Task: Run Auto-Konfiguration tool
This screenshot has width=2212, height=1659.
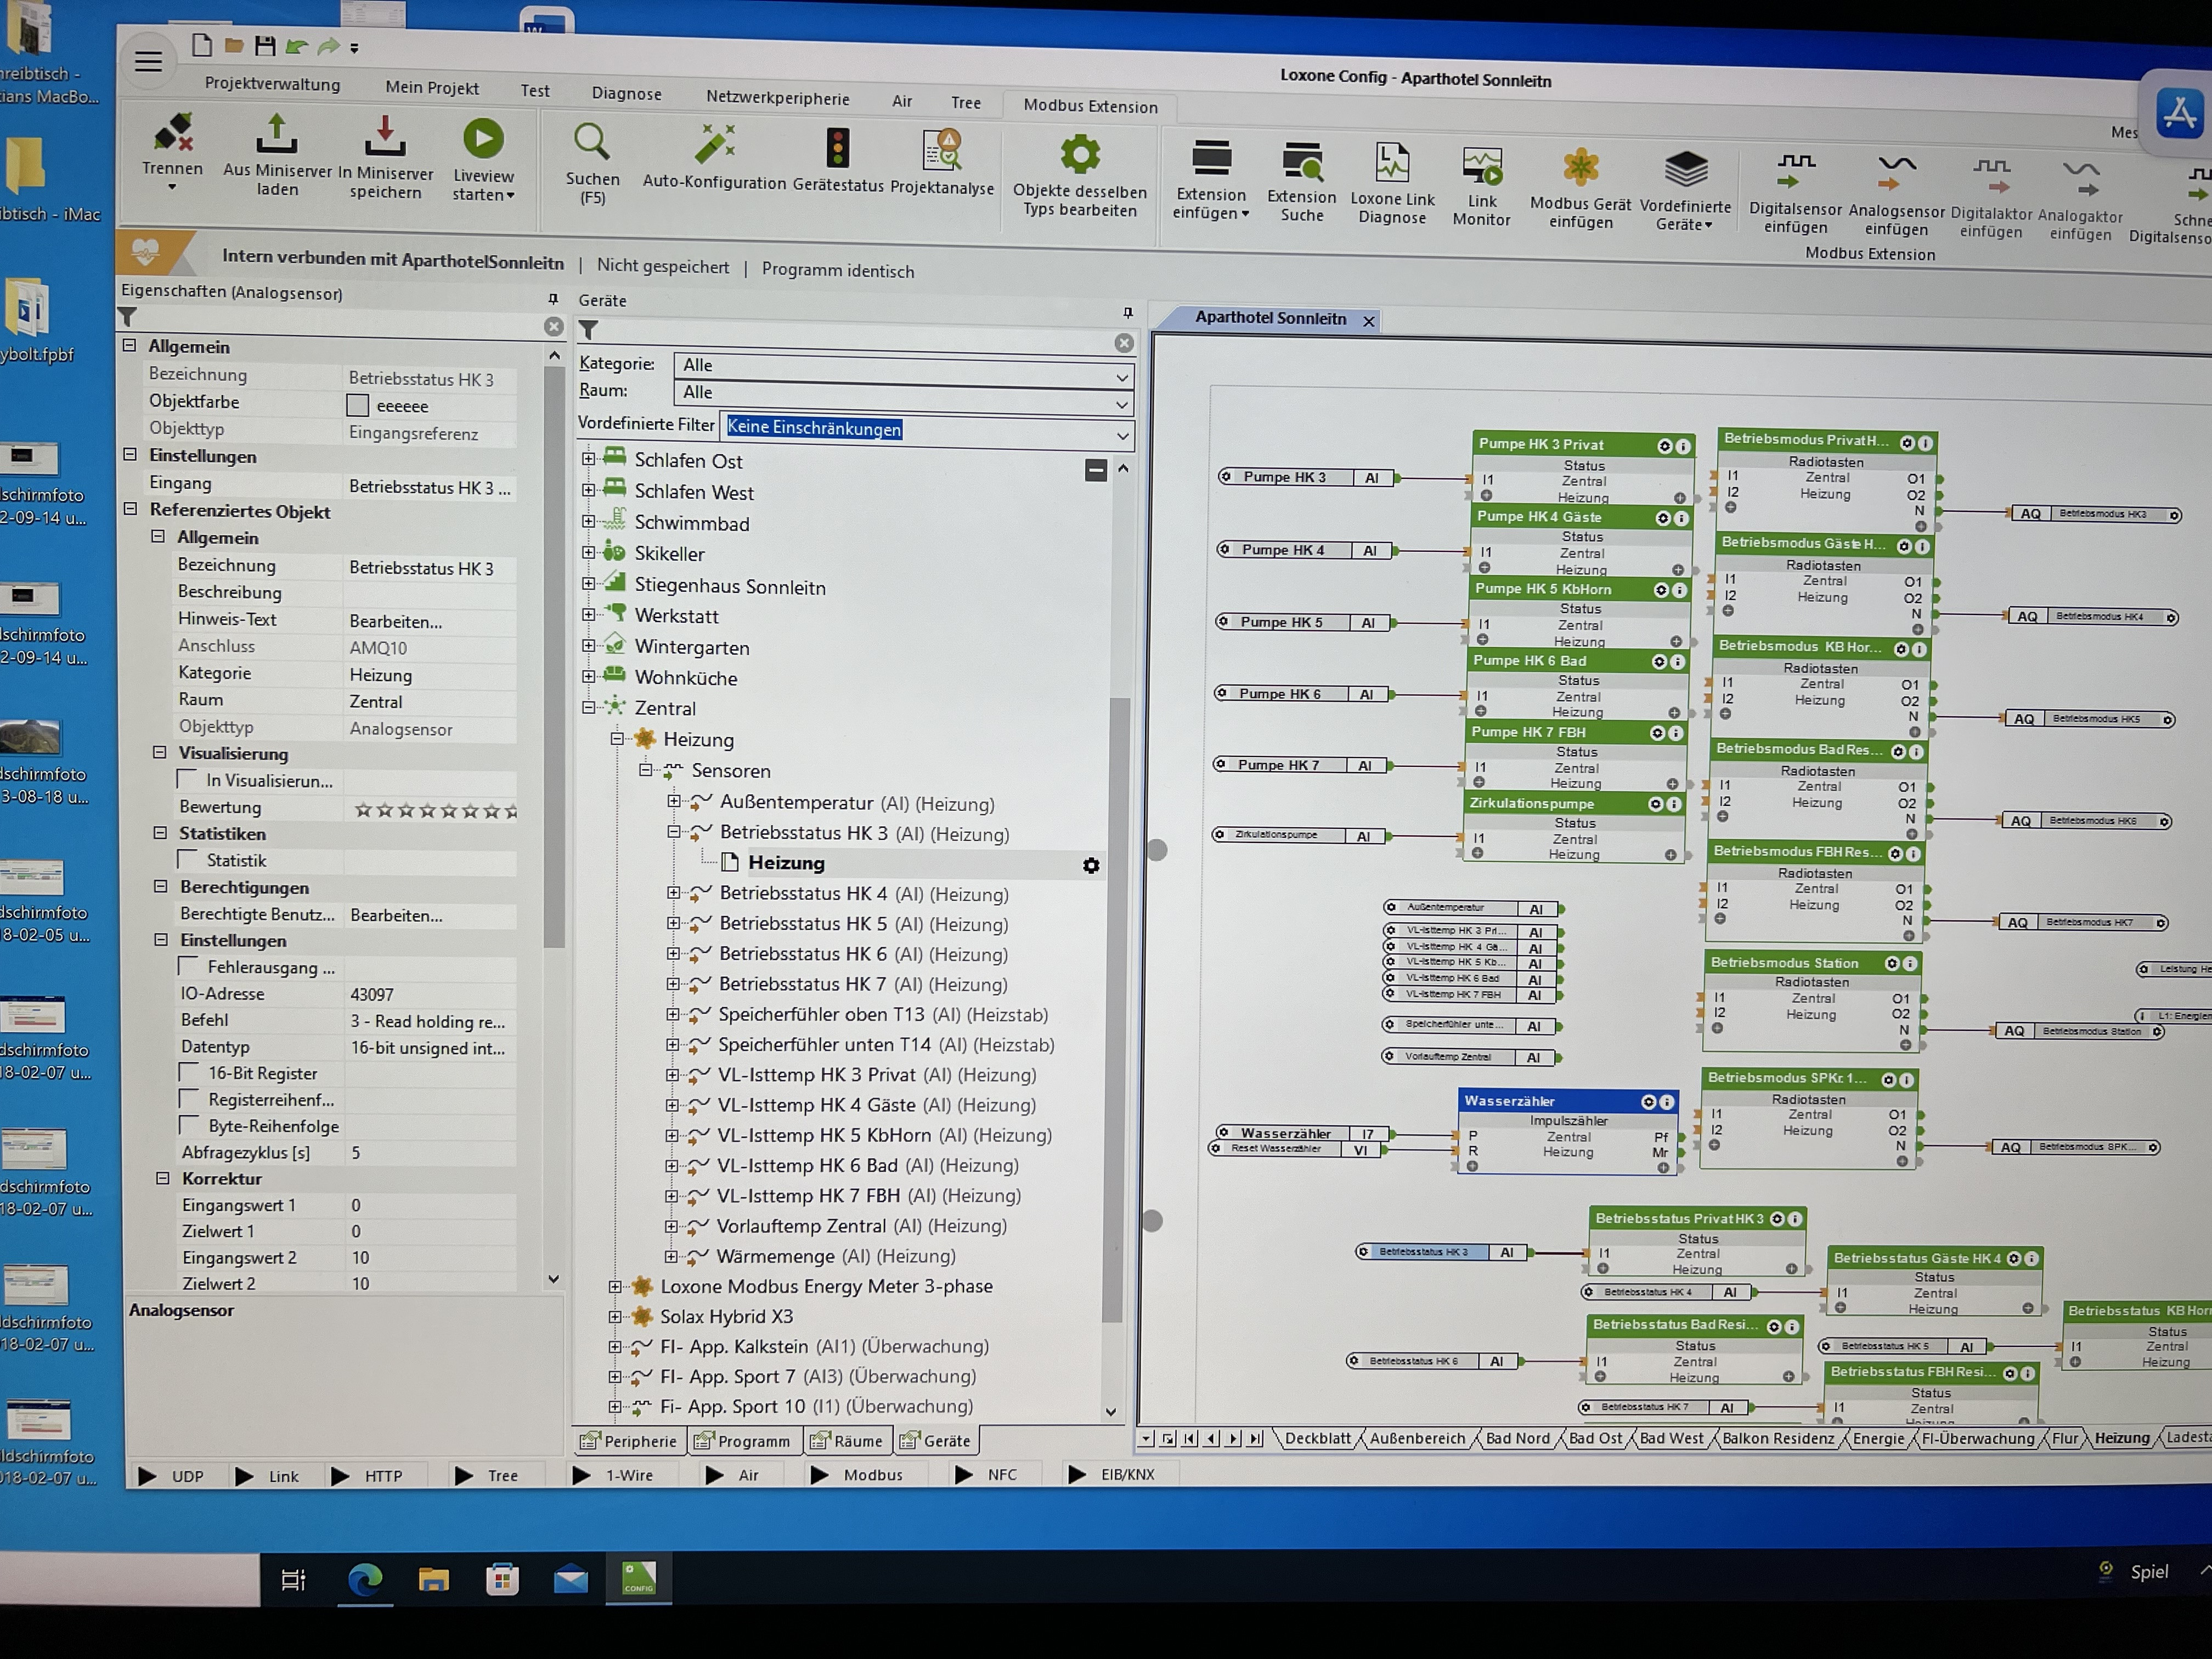Action: [x=715, y=145]
